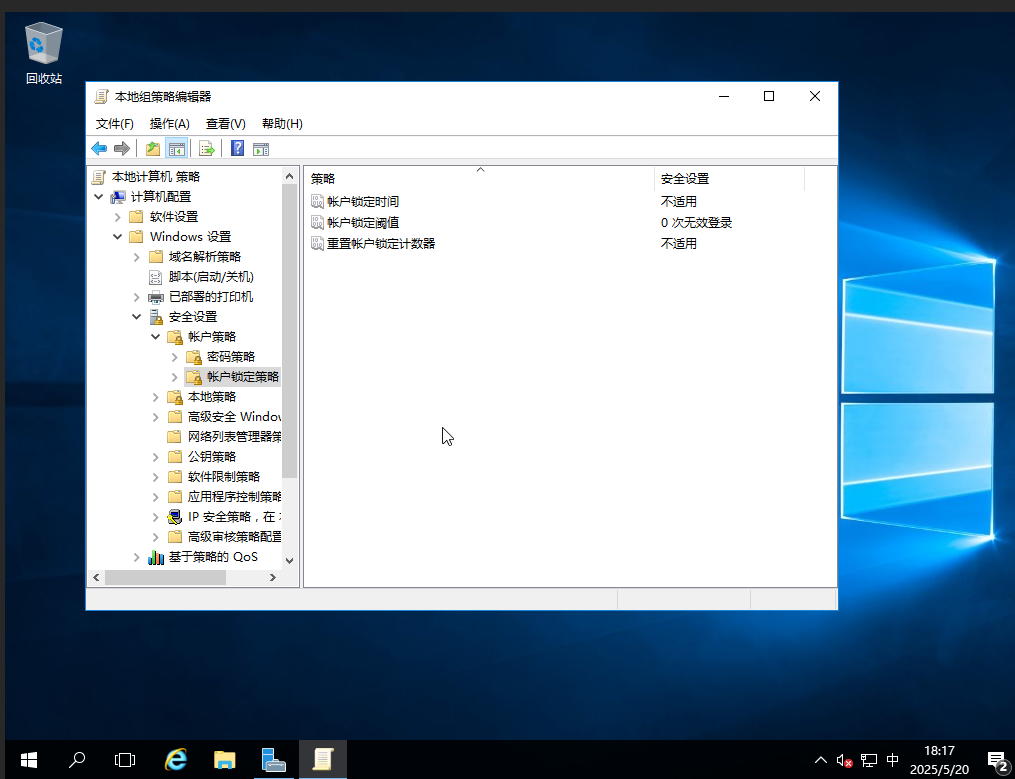Click the 基于策略的 QoS bar-chart icon
The width and height of the screenshot is (1015, 779).
[156, 557]
